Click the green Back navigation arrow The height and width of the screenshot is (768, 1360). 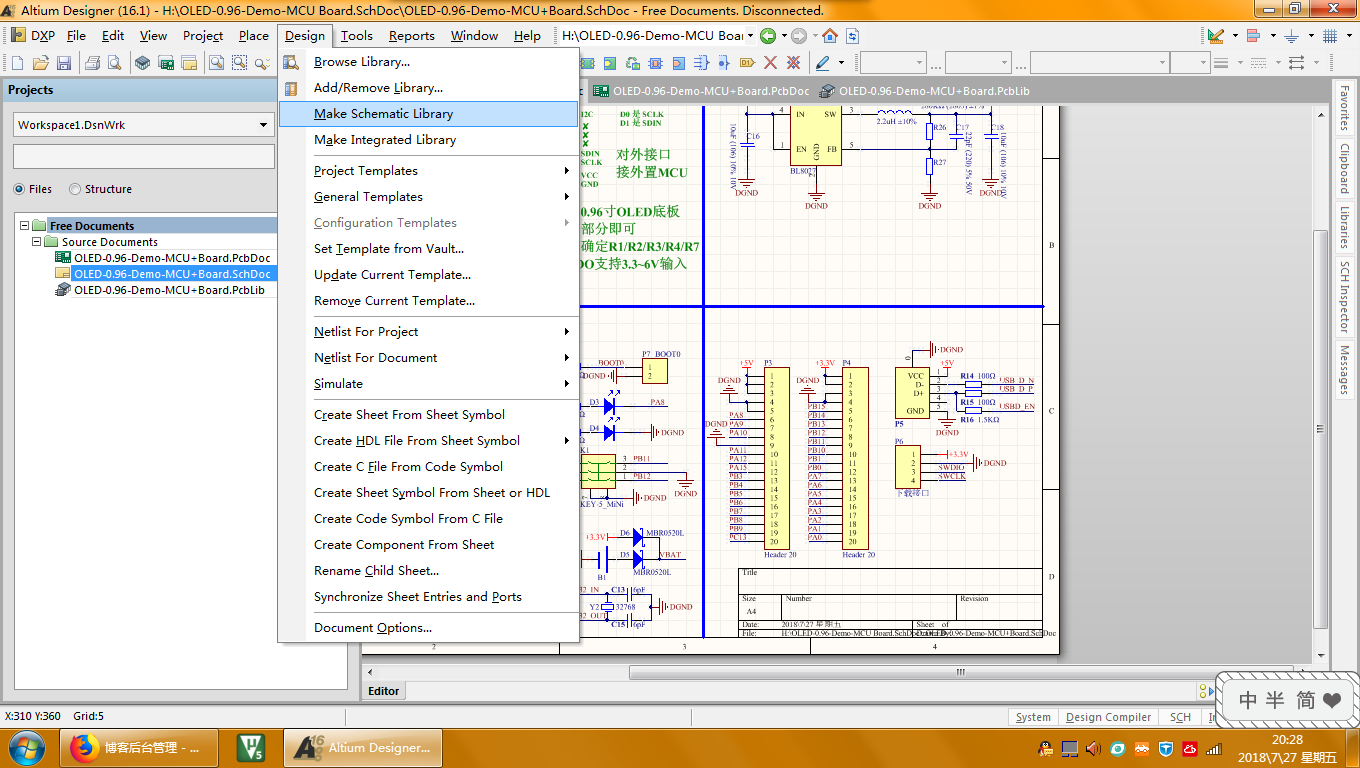click(768, 36)
